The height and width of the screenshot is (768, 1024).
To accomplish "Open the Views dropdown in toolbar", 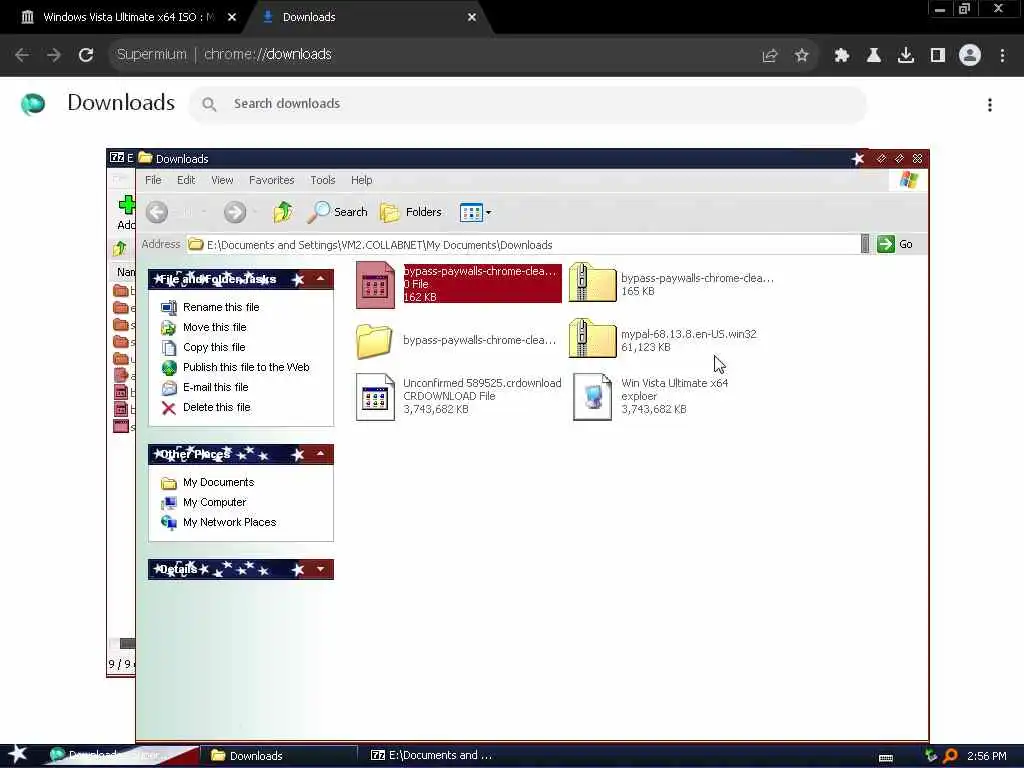I will [x=475, y=212].
